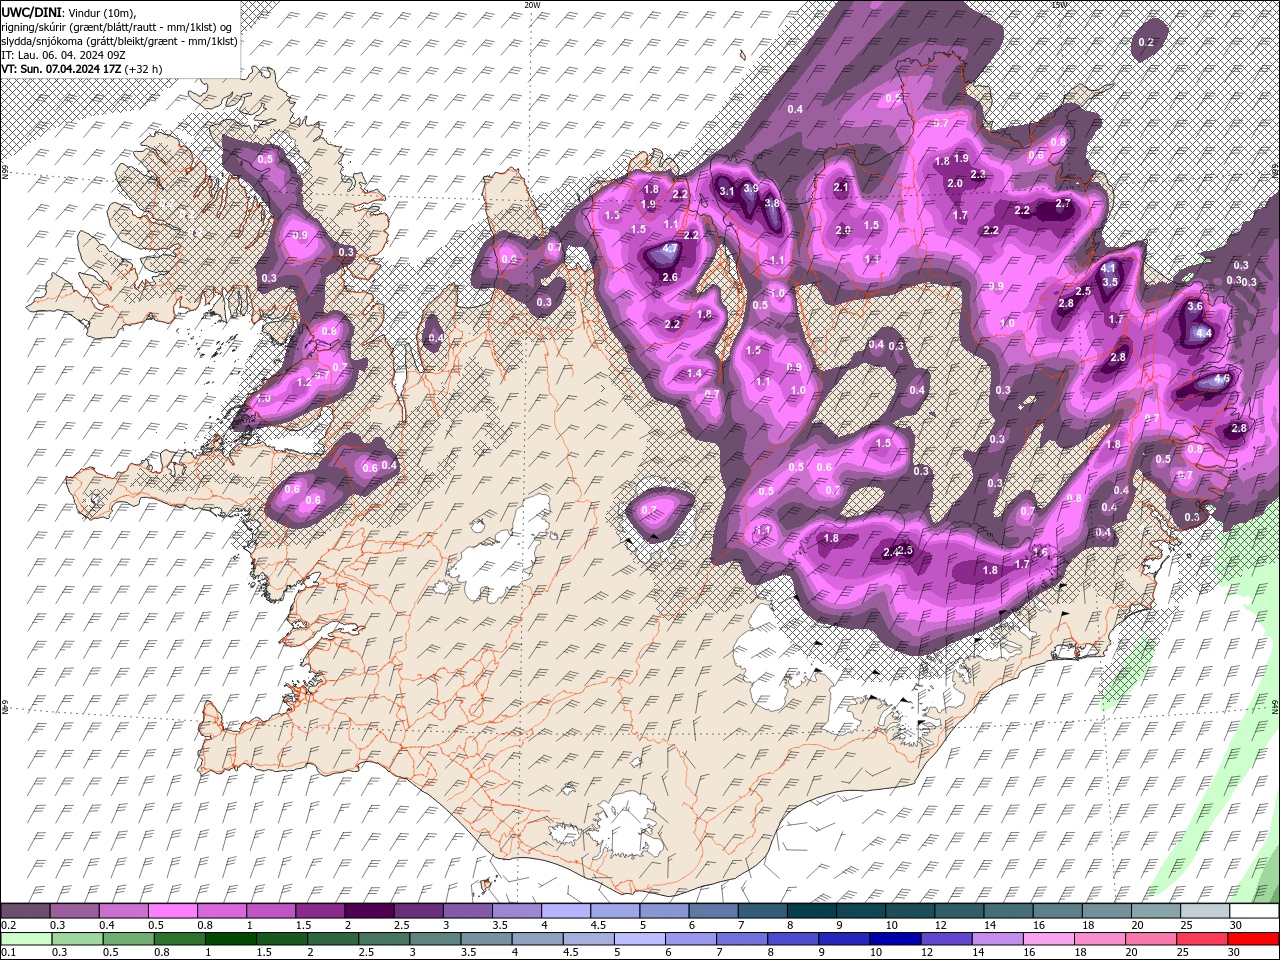Select the 4.1 precipitation value on the map
The height and width of the screenshot is (960, 1280).
(x=1108, y=269)
